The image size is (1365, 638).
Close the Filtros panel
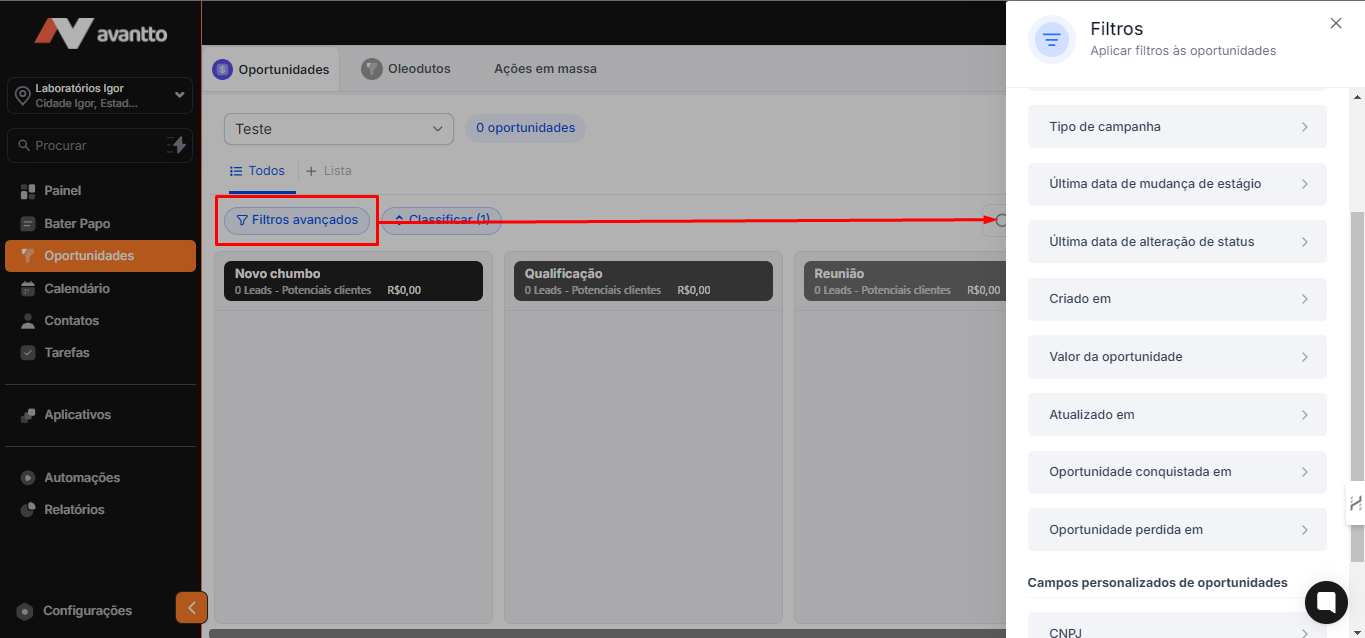coord(1336,24)
